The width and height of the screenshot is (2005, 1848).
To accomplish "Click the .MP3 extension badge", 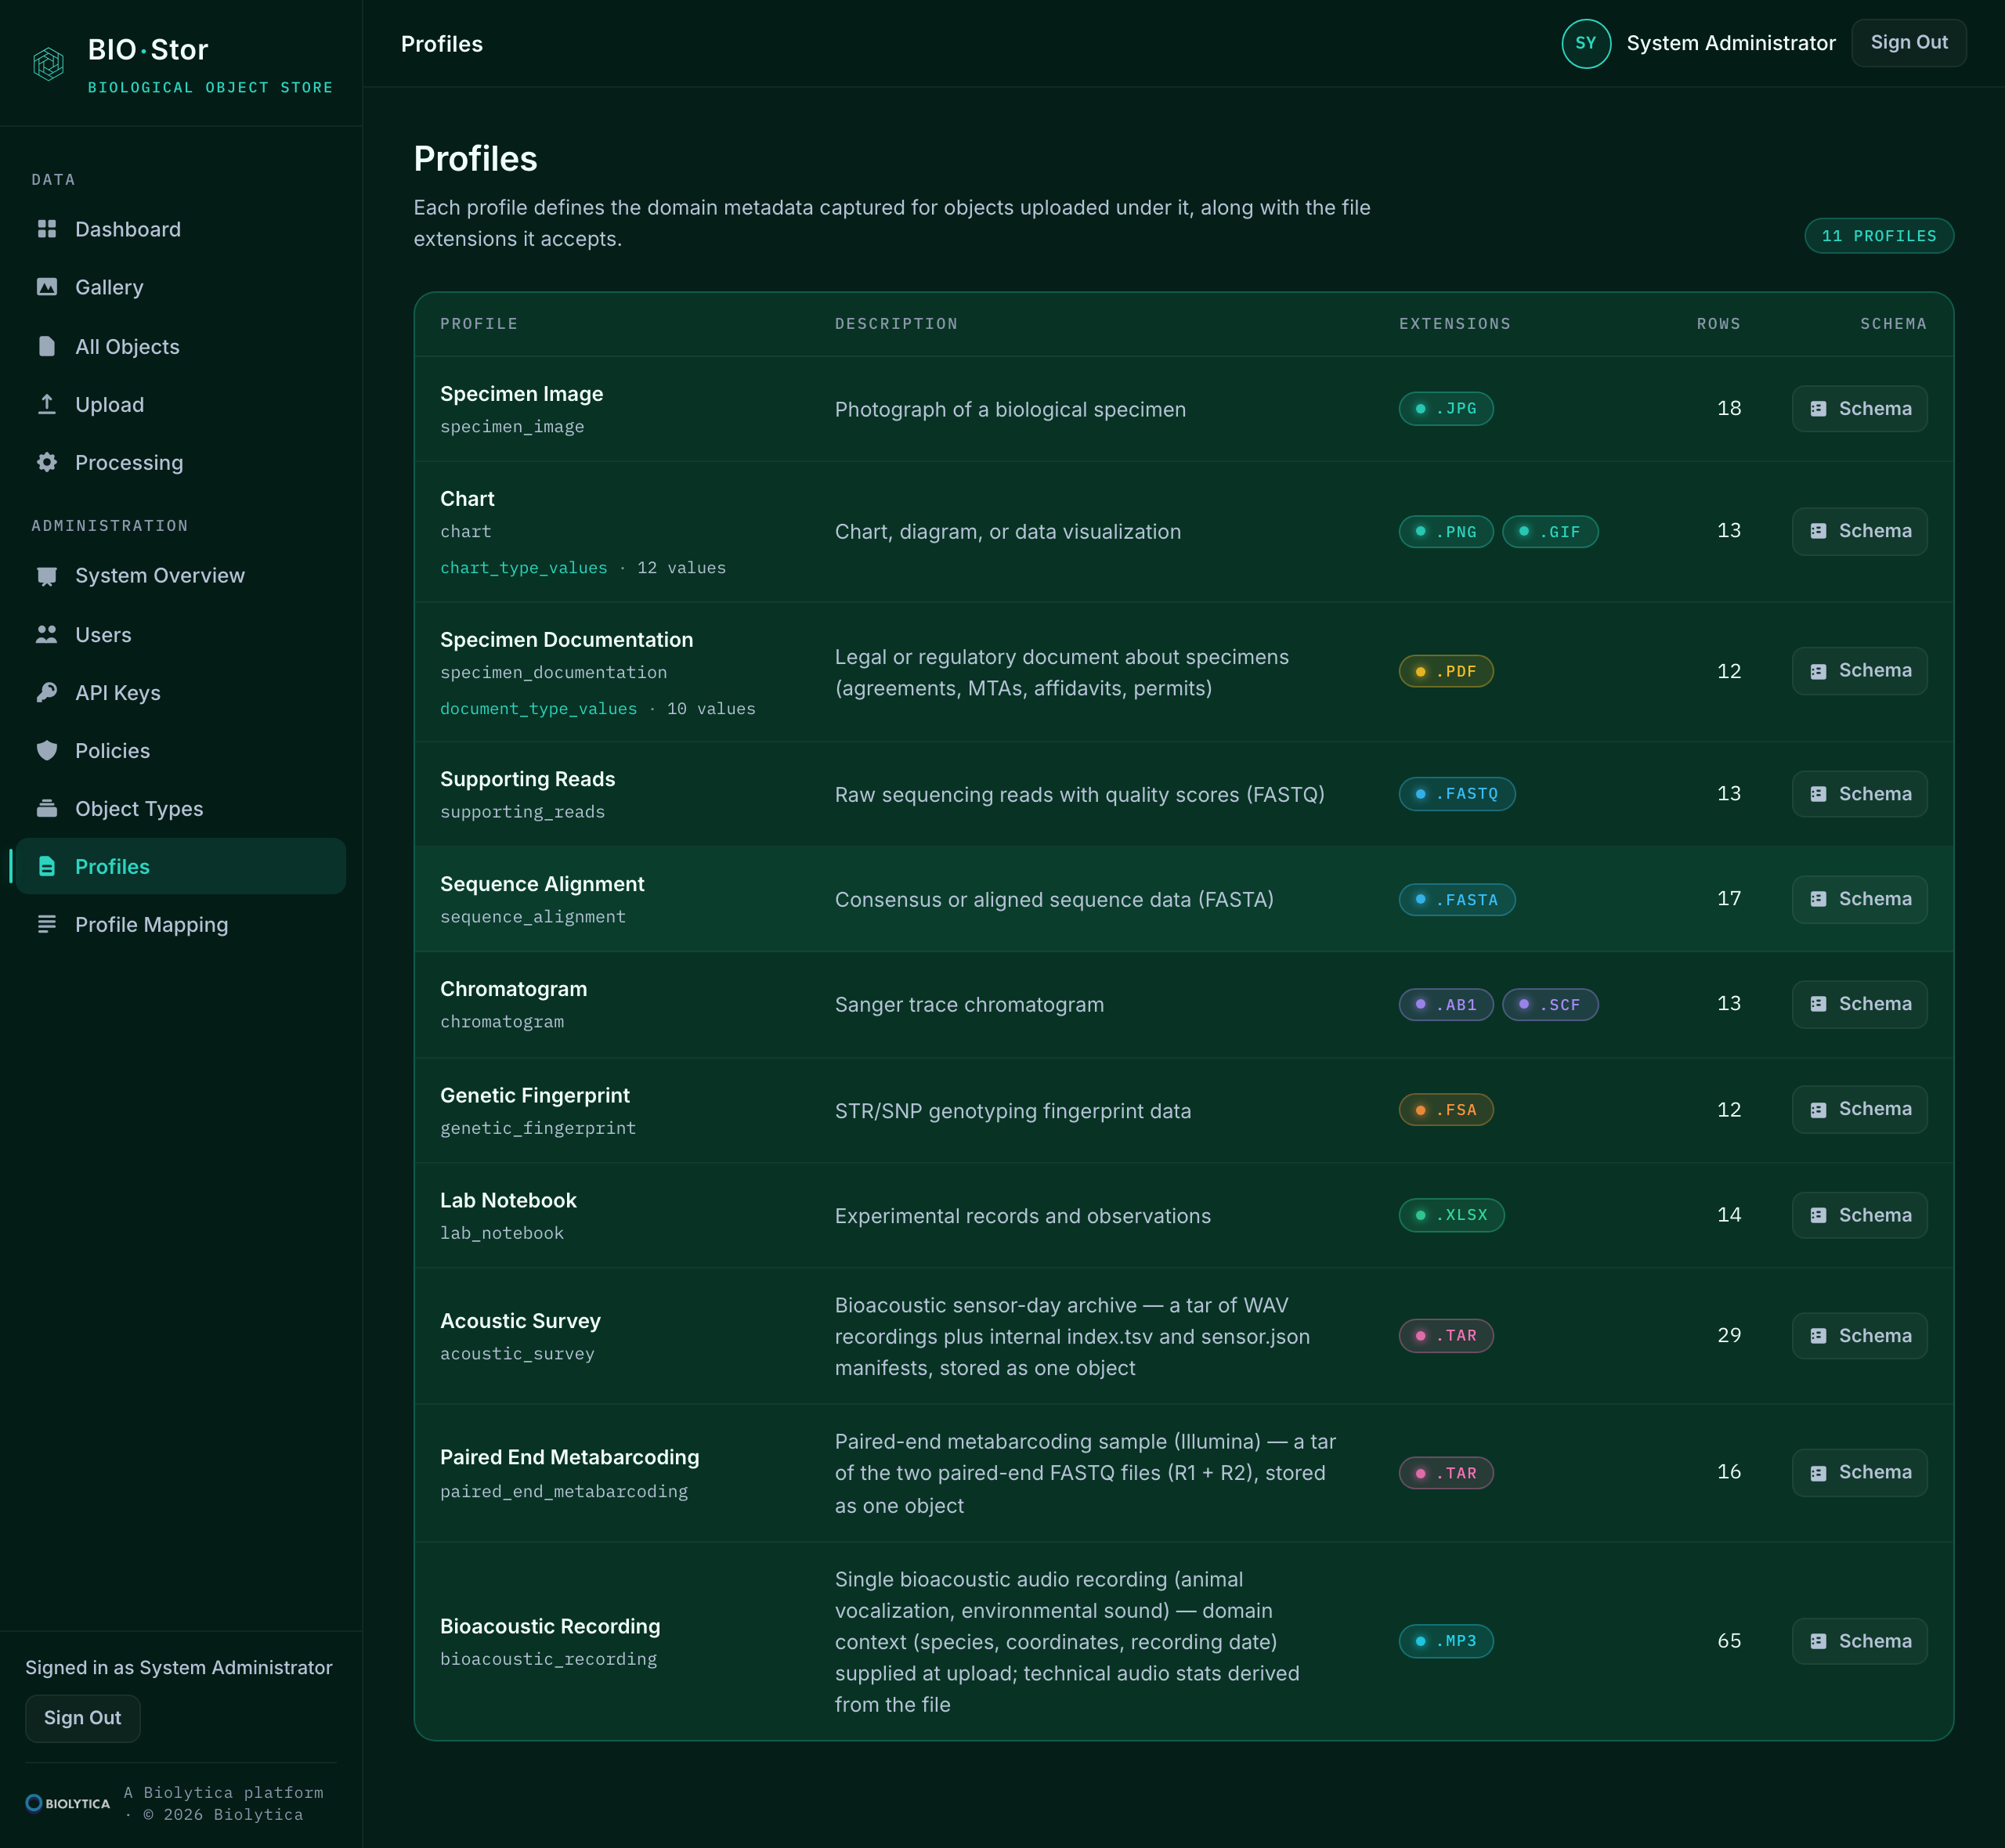I will coord(1446,1641).
